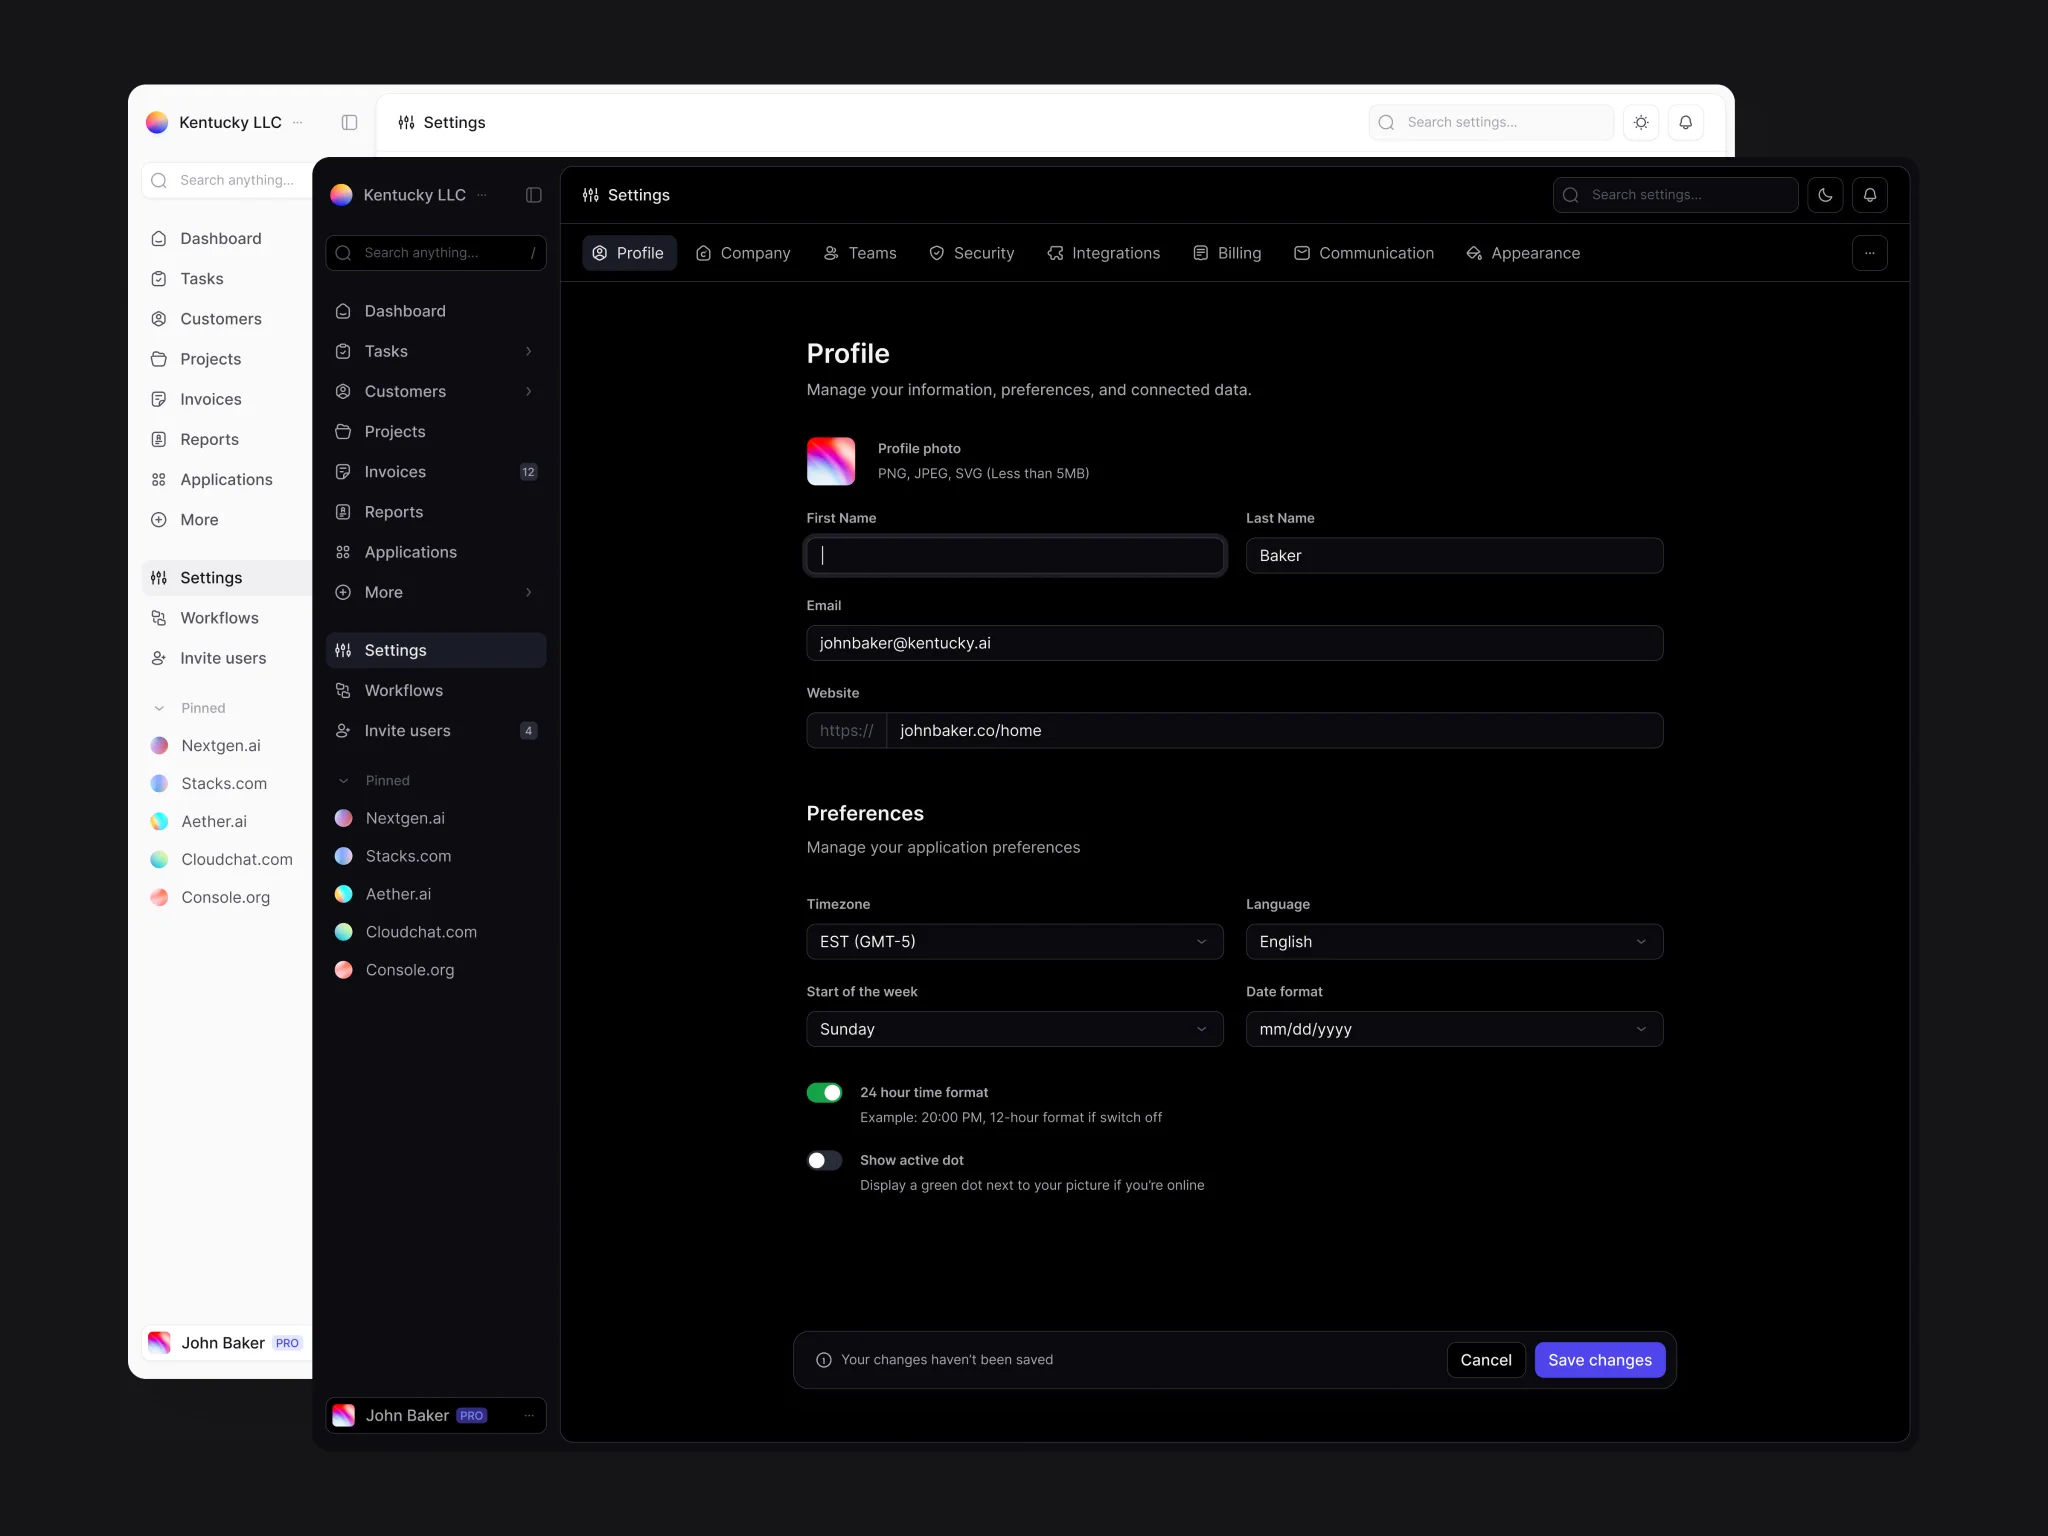The height and width of the screenshot is (1536, 2048).
Task: Collapse sidebar in light window
Action: (349, 122)
